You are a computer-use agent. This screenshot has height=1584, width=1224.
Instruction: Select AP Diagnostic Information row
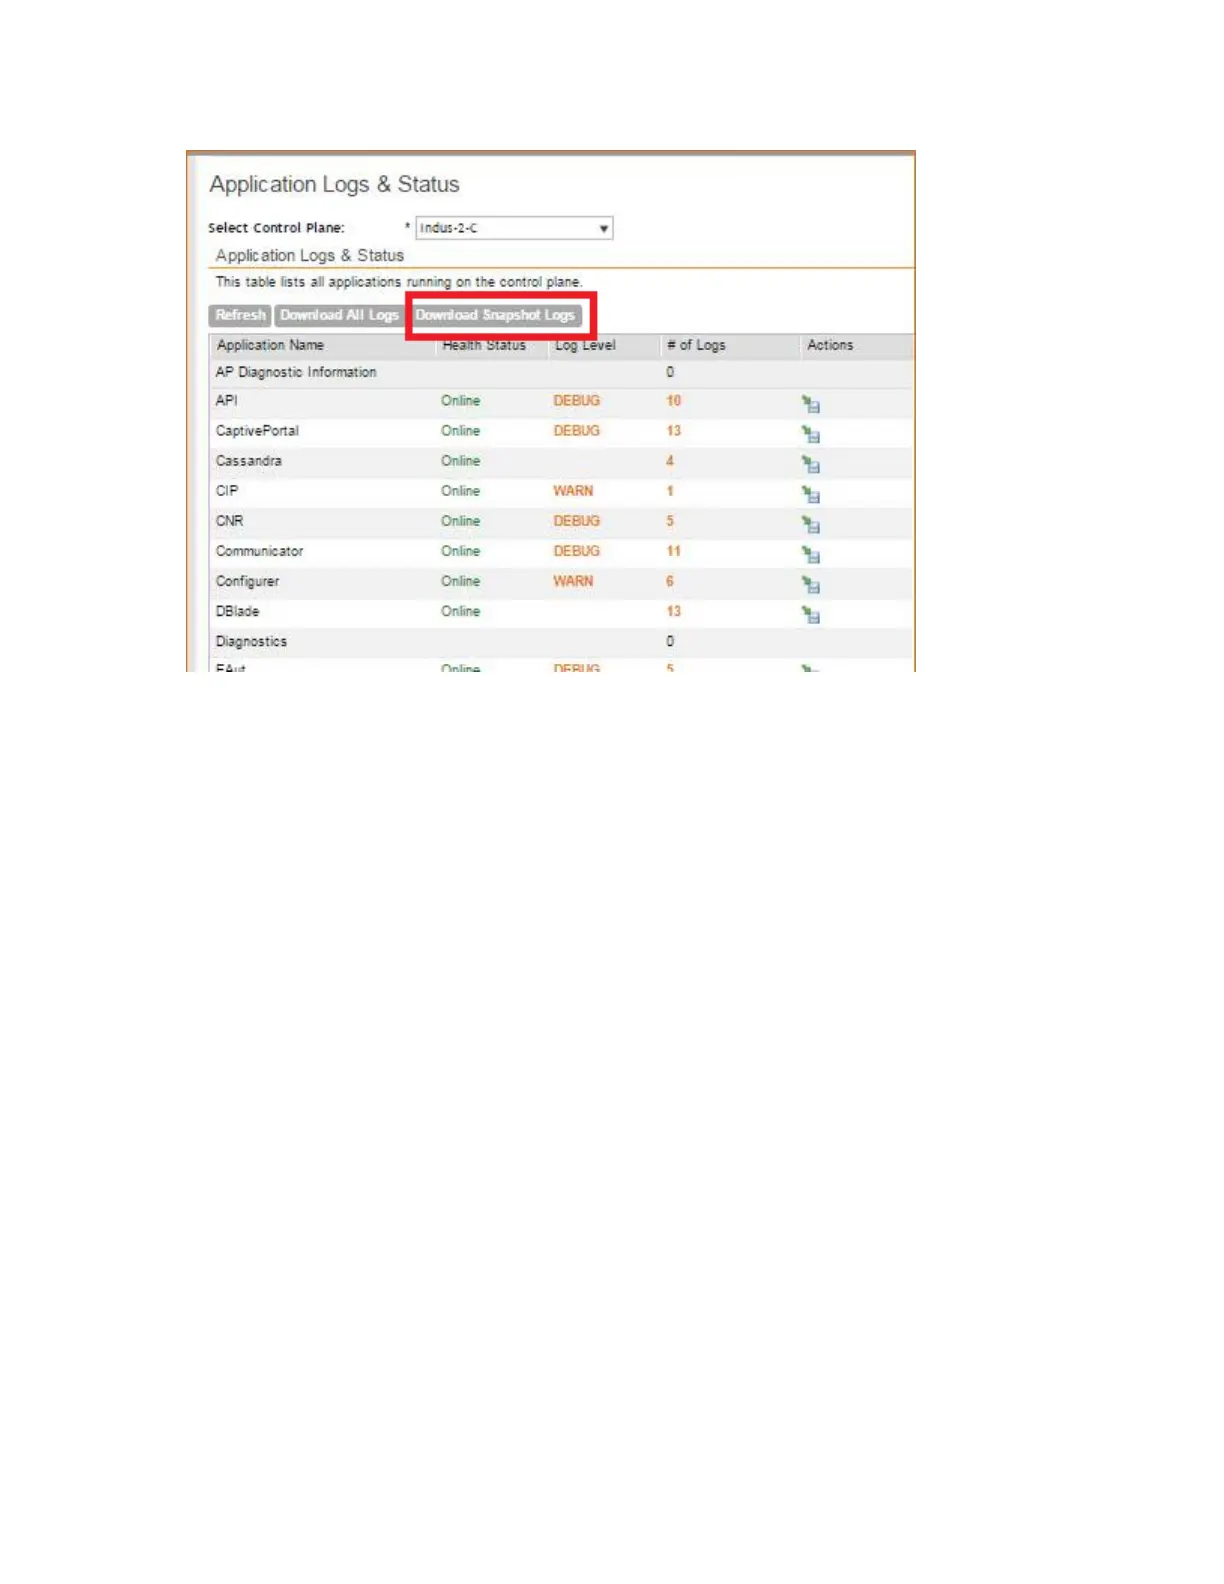(561, 372)
